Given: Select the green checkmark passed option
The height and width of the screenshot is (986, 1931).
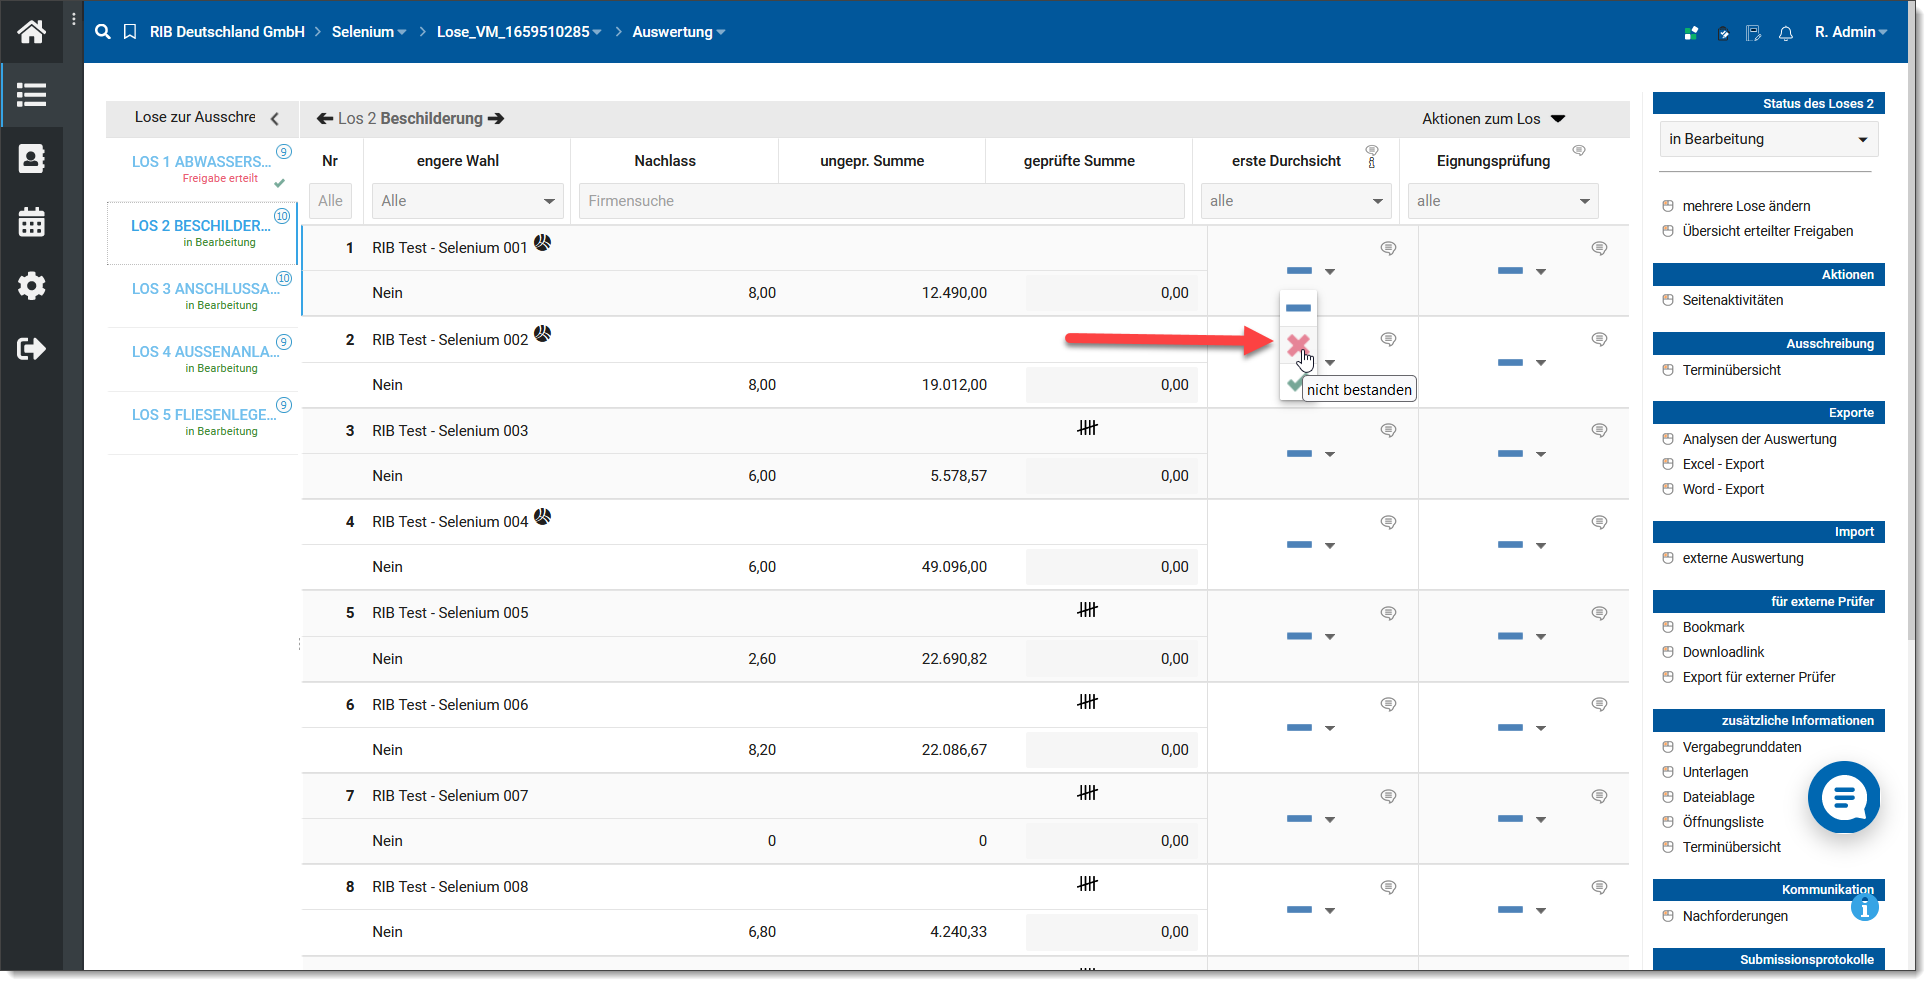Looking at the screenshot, I should pos(1294,384).
